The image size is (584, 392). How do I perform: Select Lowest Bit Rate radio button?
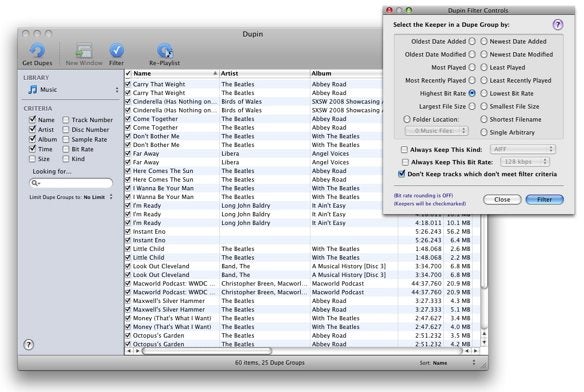(x=484, y=93)
